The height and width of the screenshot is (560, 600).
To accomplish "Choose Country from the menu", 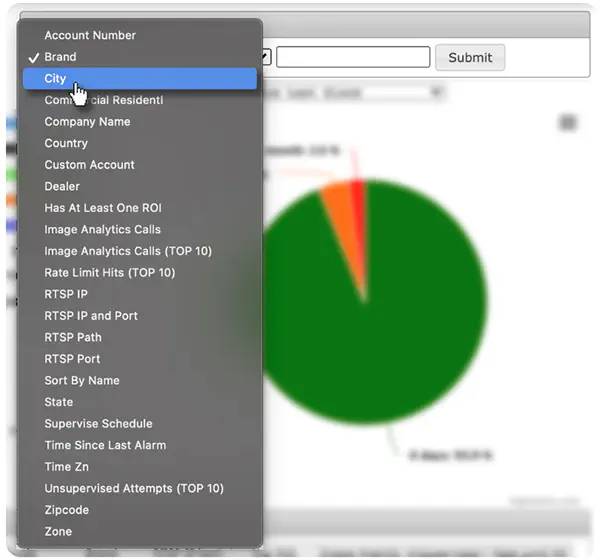I will click(x=140, y=143).
